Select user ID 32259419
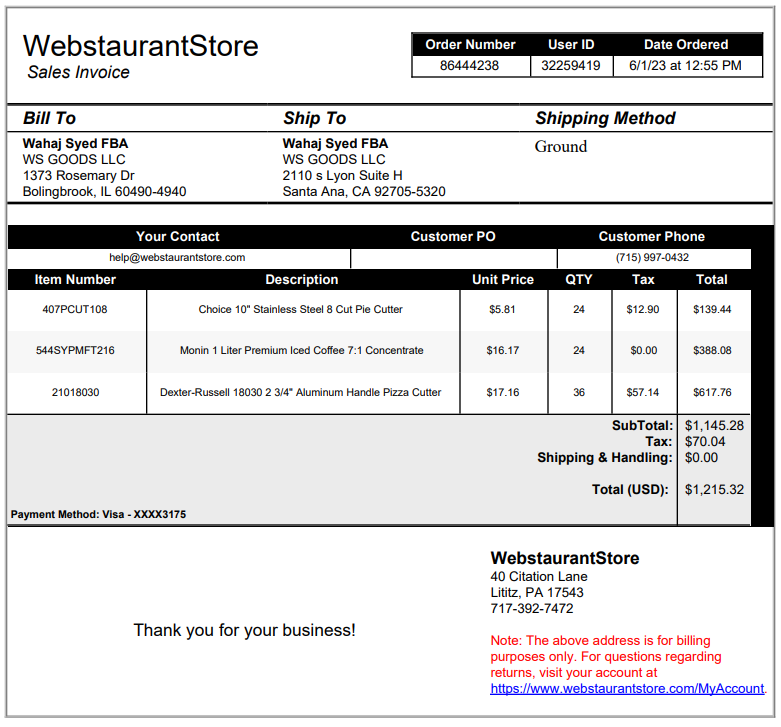781x727 pixels. (571, 66)
